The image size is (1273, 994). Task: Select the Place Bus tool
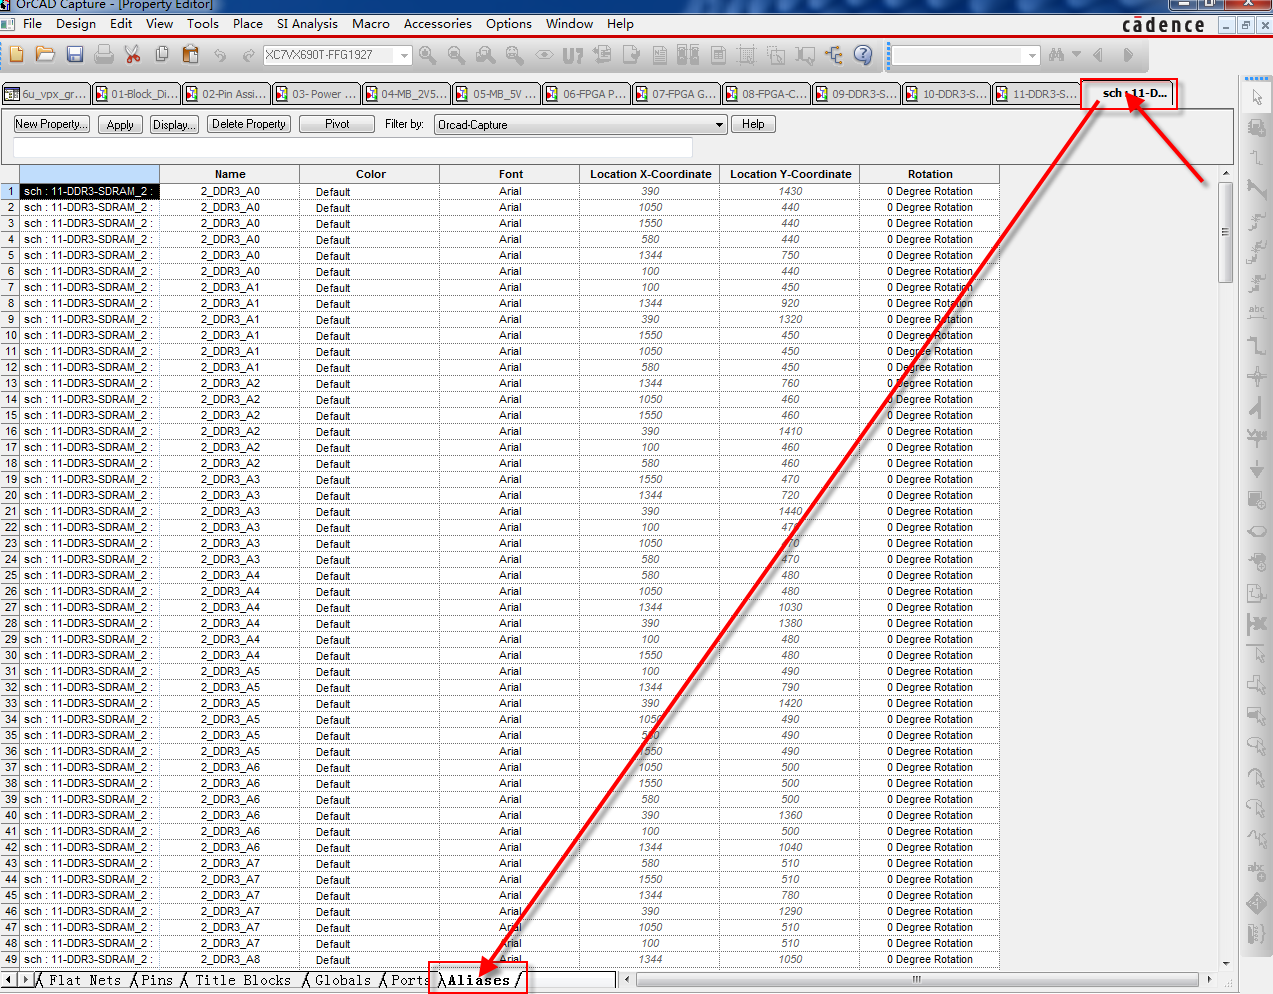1257,345
